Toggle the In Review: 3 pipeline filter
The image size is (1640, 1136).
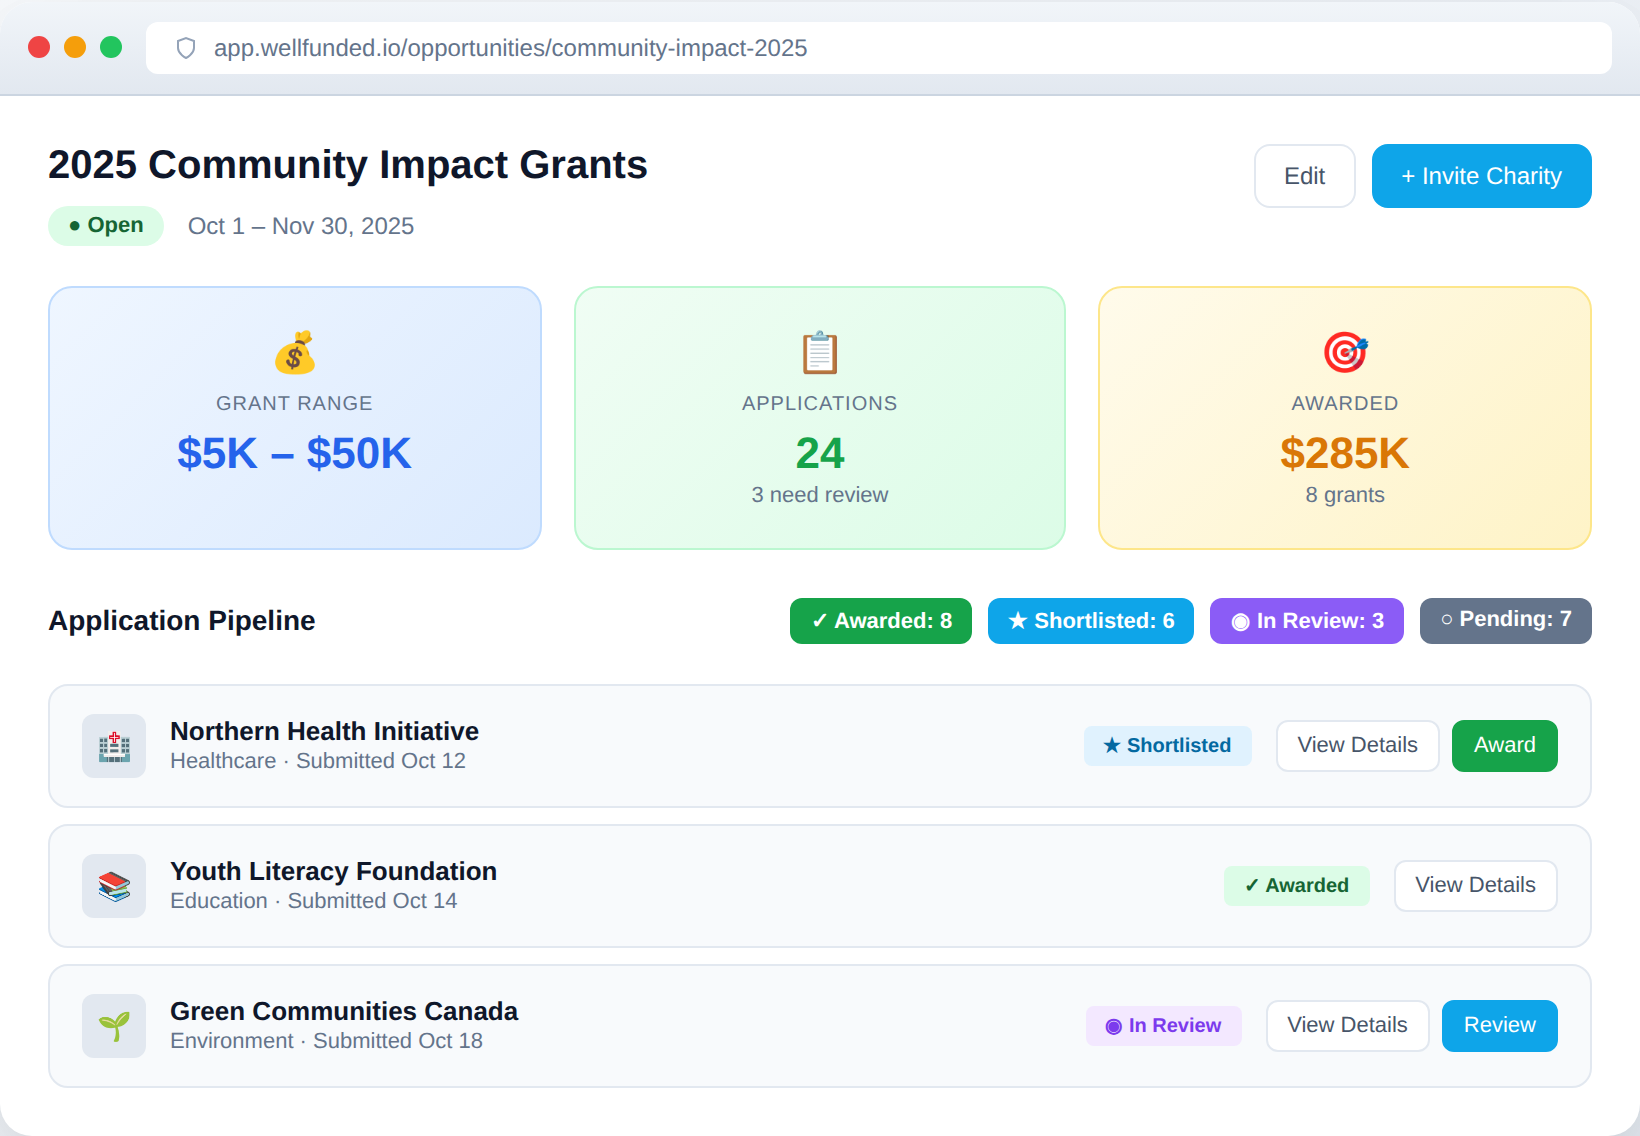tap(1306, 621)
